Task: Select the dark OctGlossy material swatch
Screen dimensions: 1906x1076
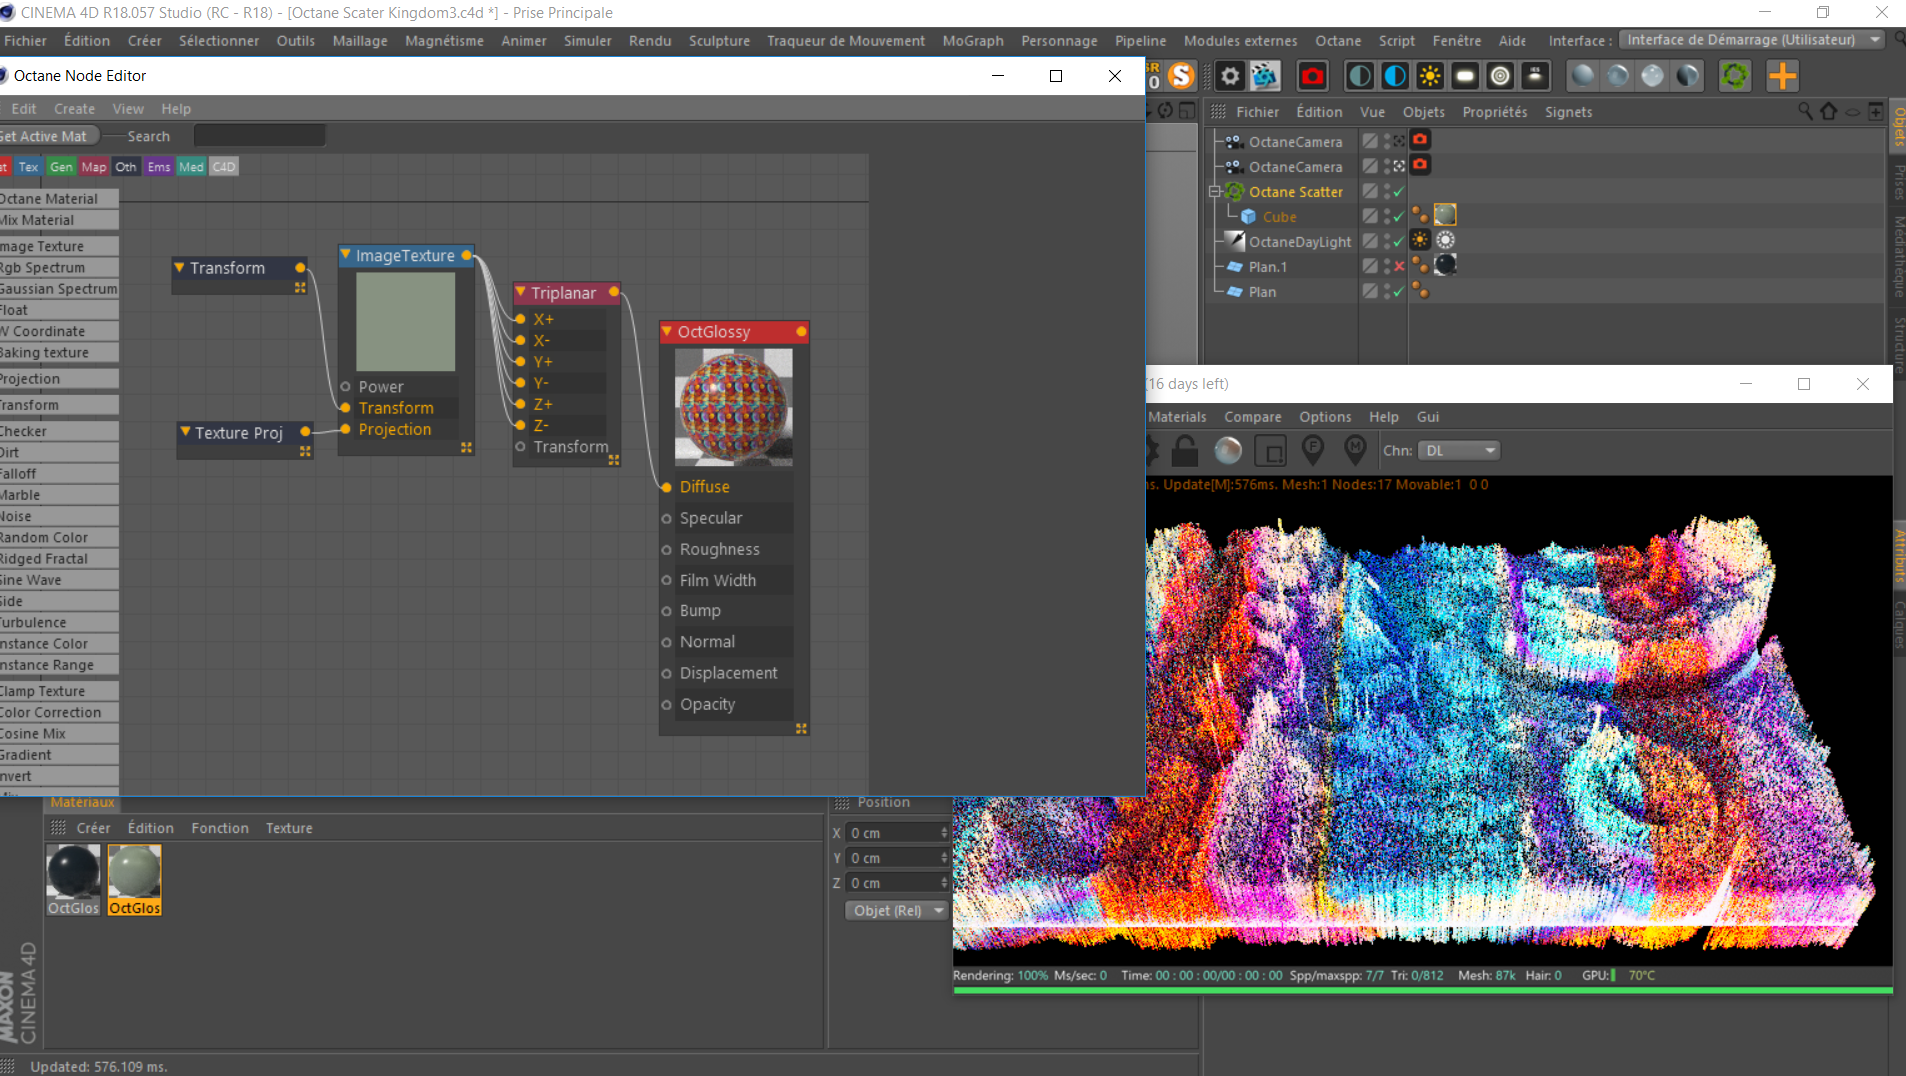Action: click(x=73, y=872)
